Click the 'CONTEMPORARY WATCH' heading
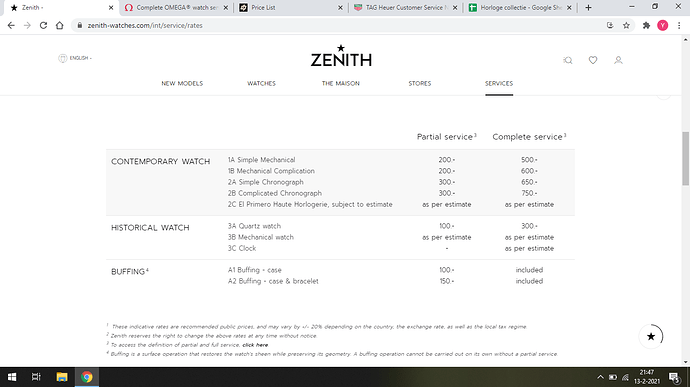The image size is (690, 387). (x=161, y=162)
